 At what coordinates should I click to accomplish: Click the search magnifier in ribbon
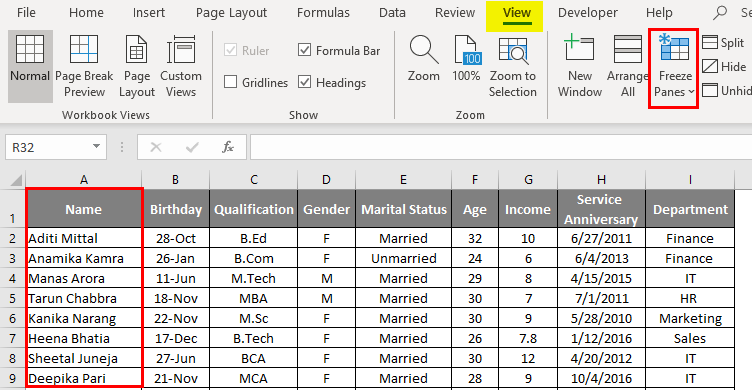[x=720, y=12]
